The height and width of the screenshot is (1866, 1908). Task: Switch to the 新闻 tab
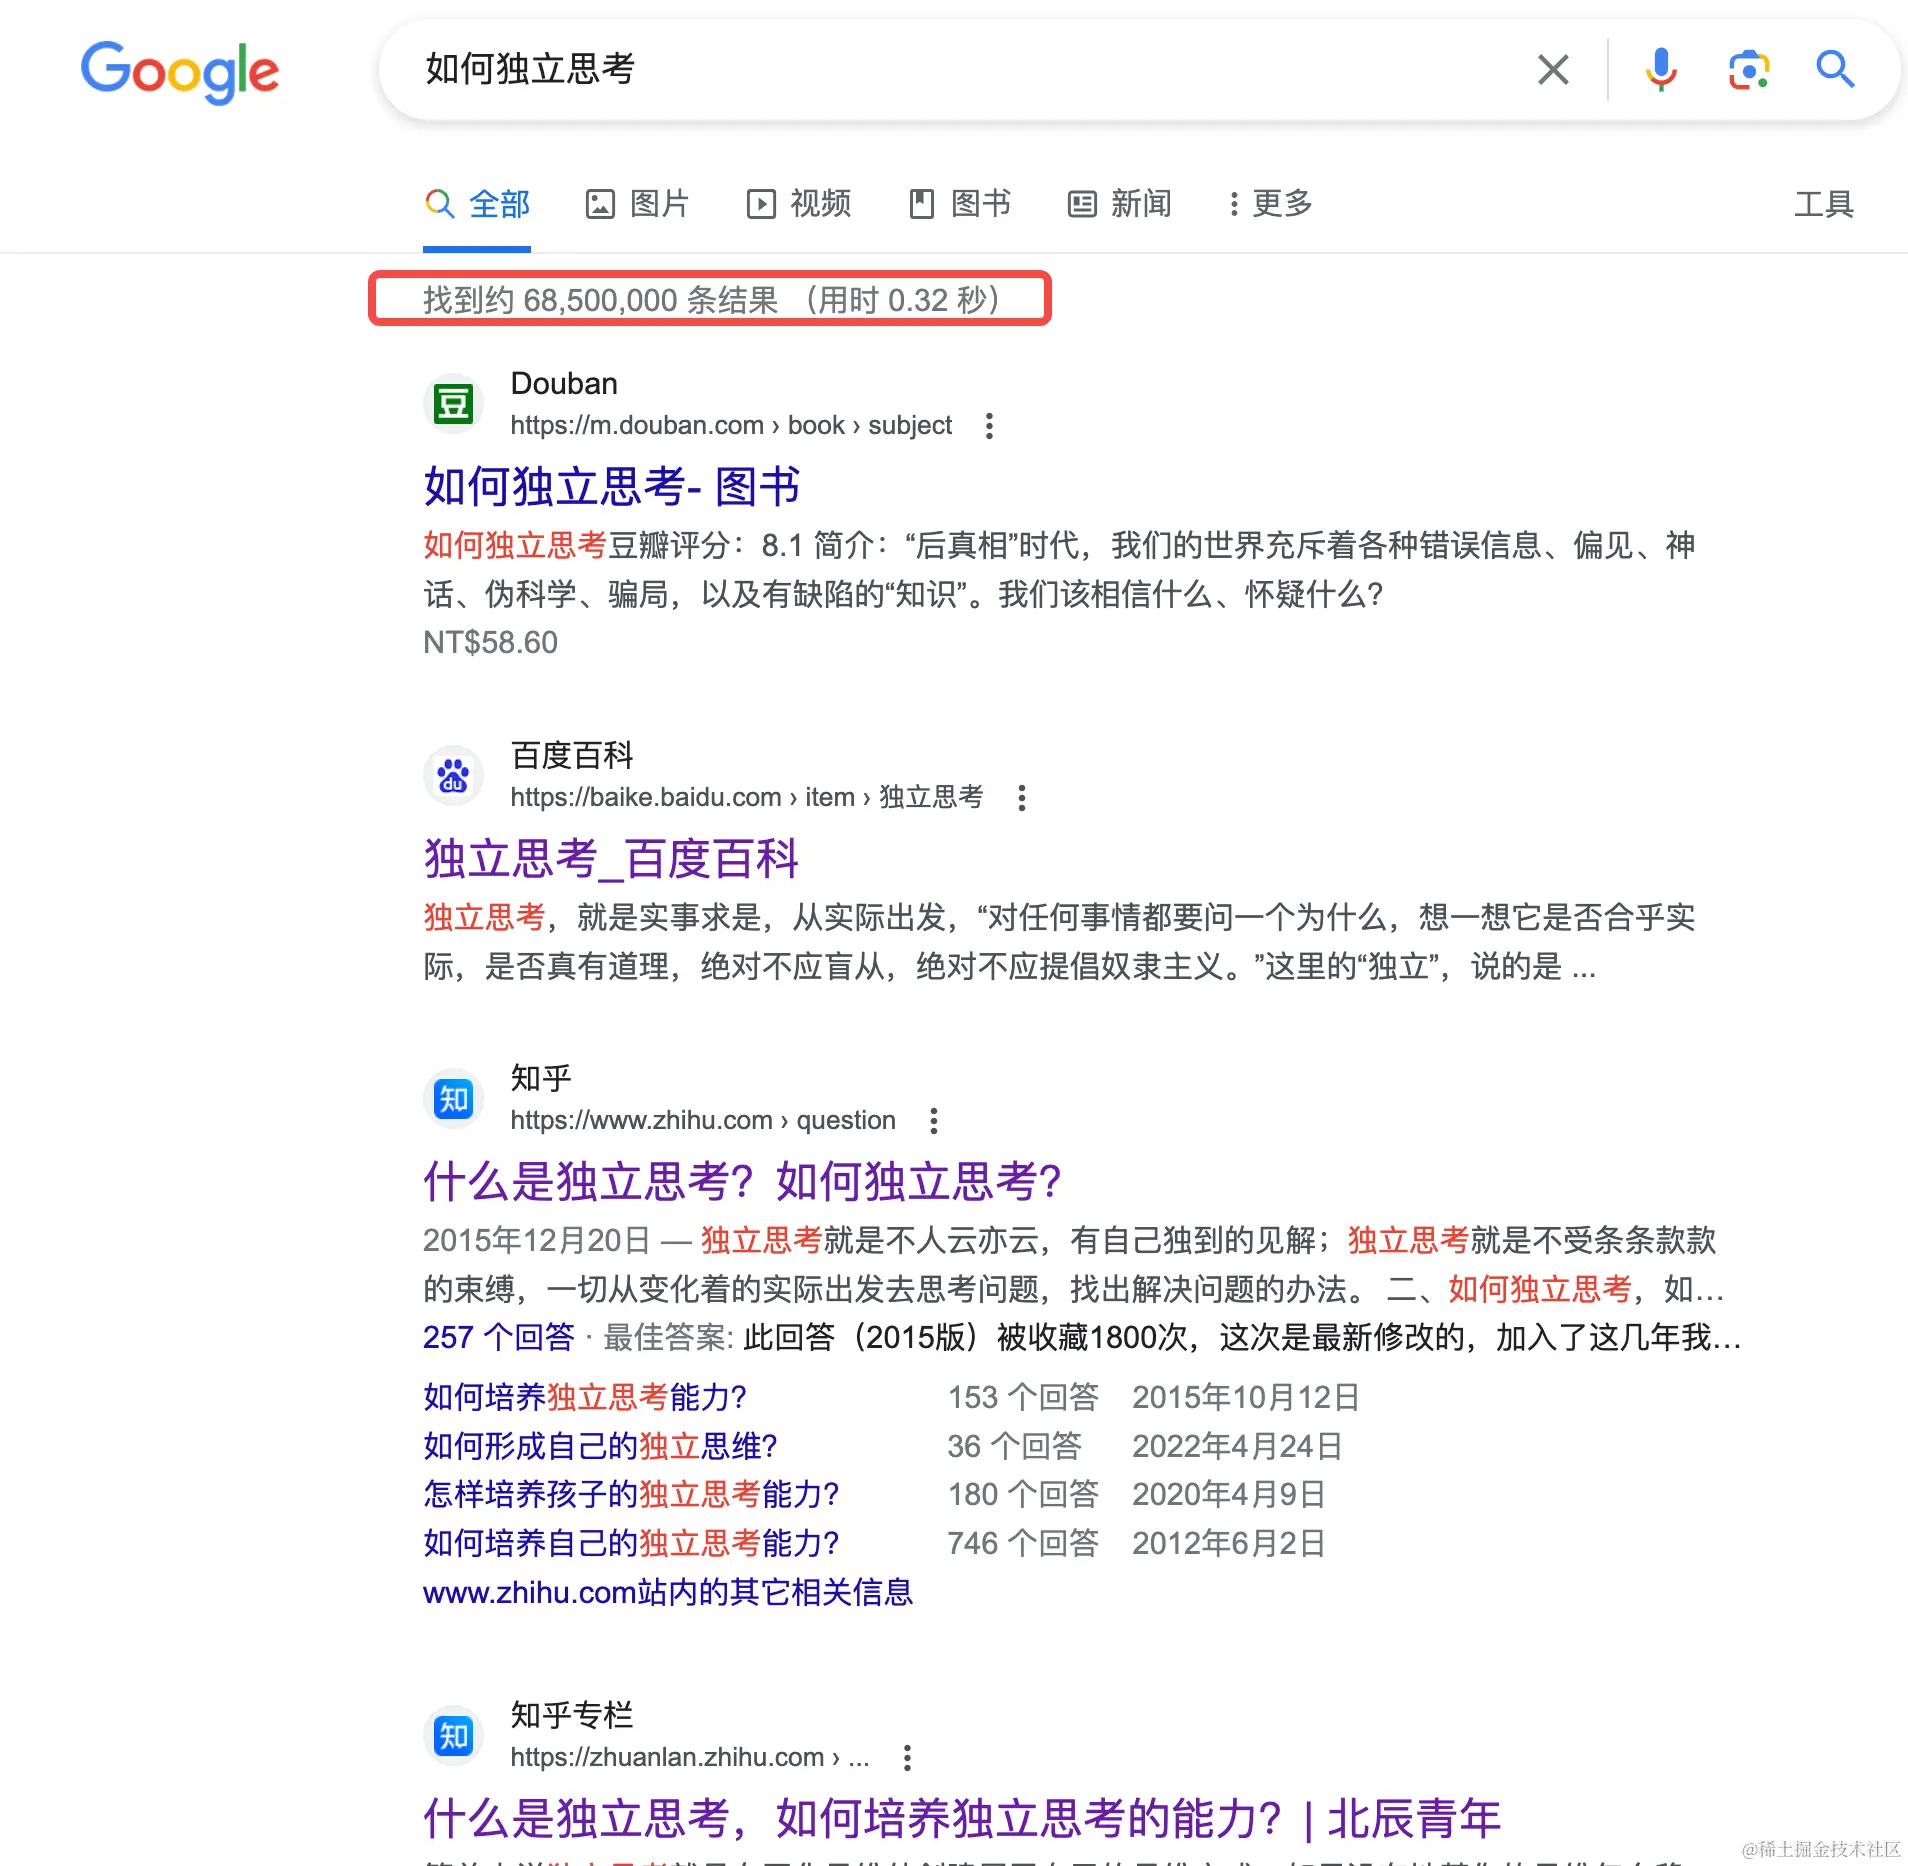1120,204
